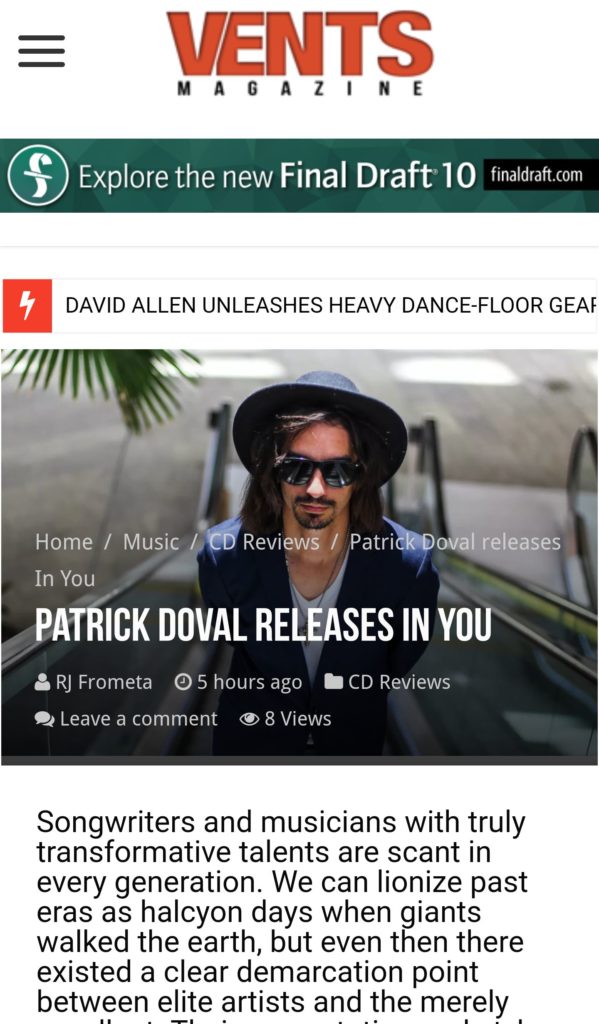Open the finaldraft.com link in banner
This screenshot has width=599, height=1024.
(x=537, y=174)
